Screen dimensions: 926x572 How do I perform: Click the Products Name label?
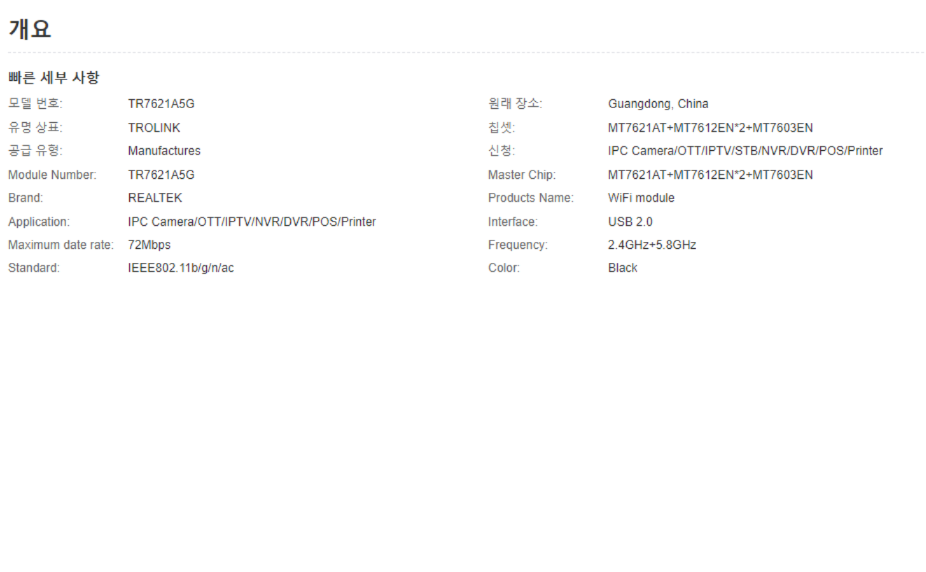[531, 198]
